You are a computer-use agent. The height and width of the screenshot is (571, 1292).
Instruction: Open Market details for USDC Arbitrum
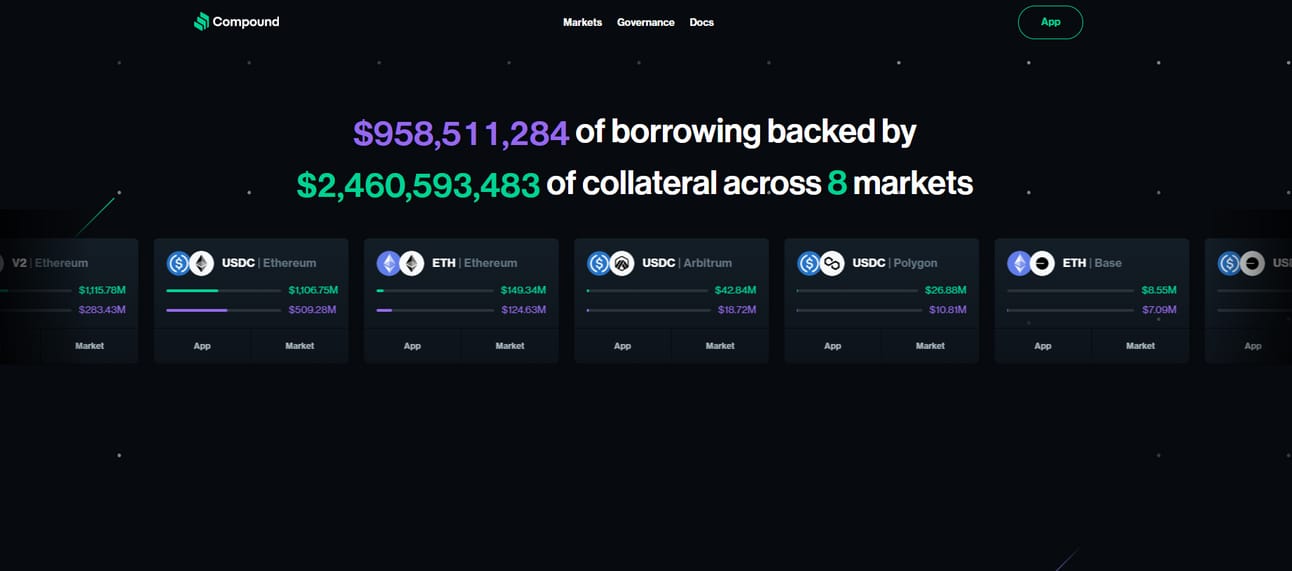click(x=720, y=346)
